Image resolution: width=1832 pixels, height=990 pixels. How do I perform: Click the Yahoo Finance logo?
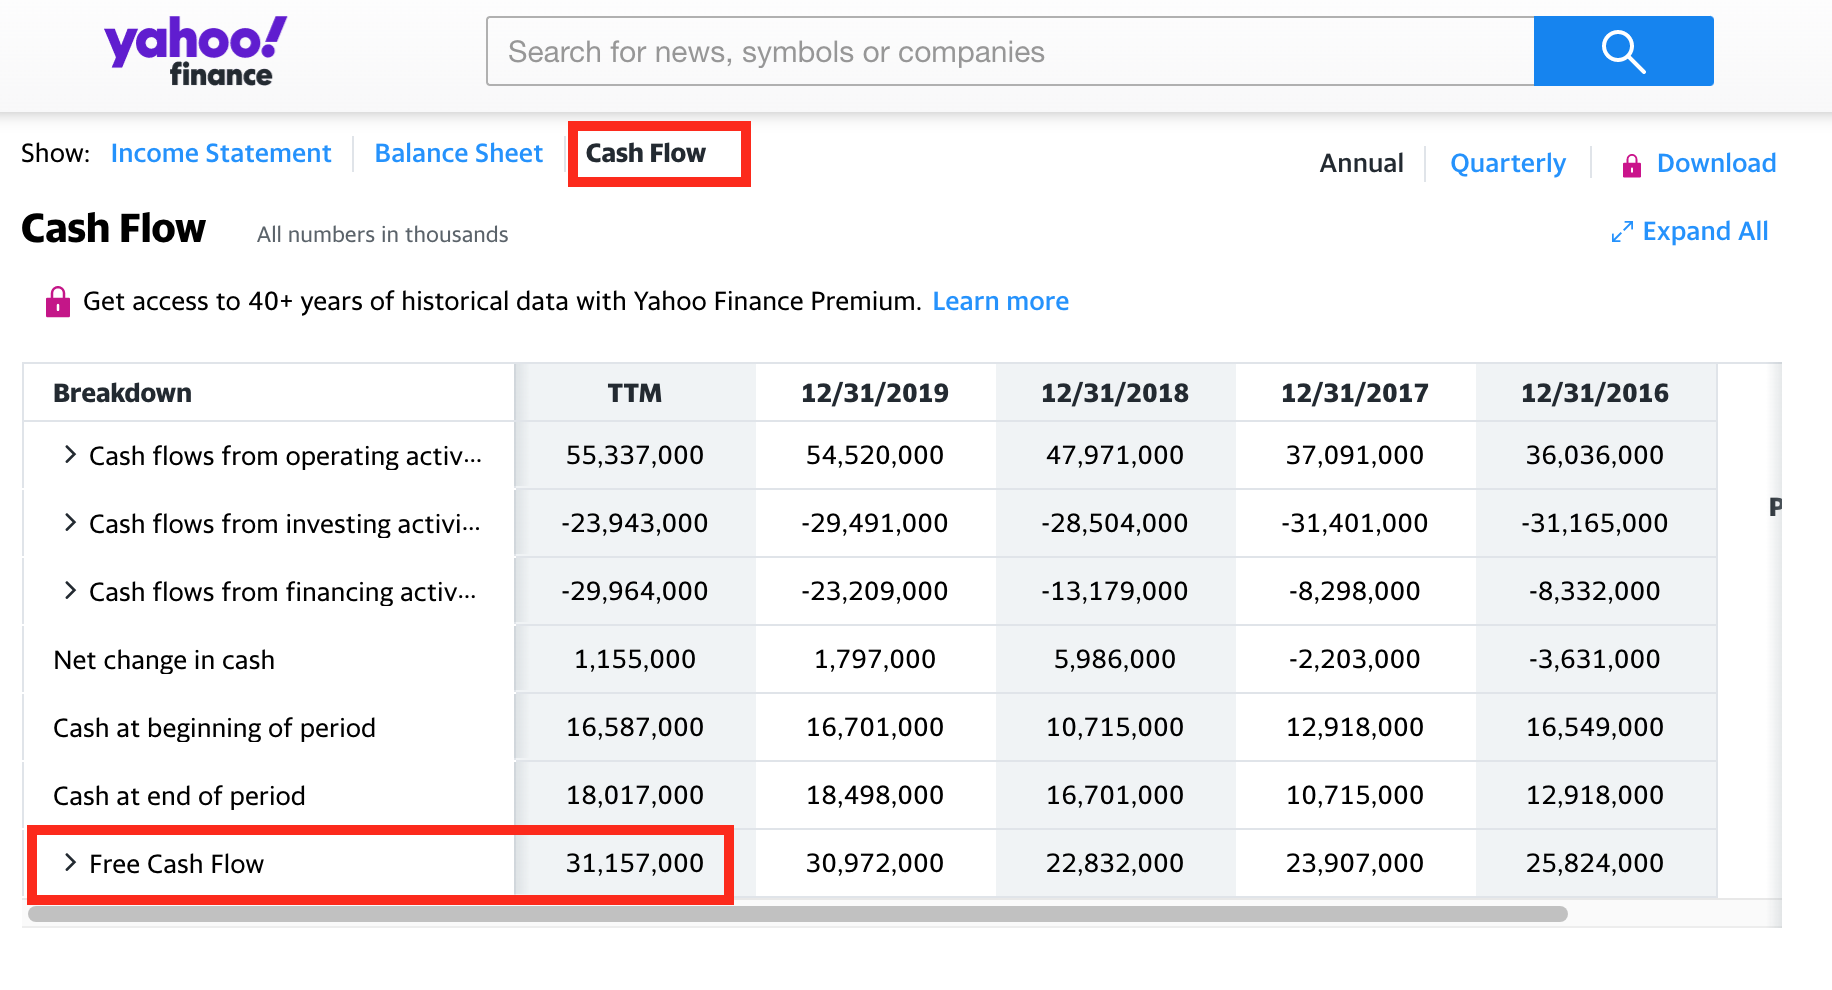196,52
